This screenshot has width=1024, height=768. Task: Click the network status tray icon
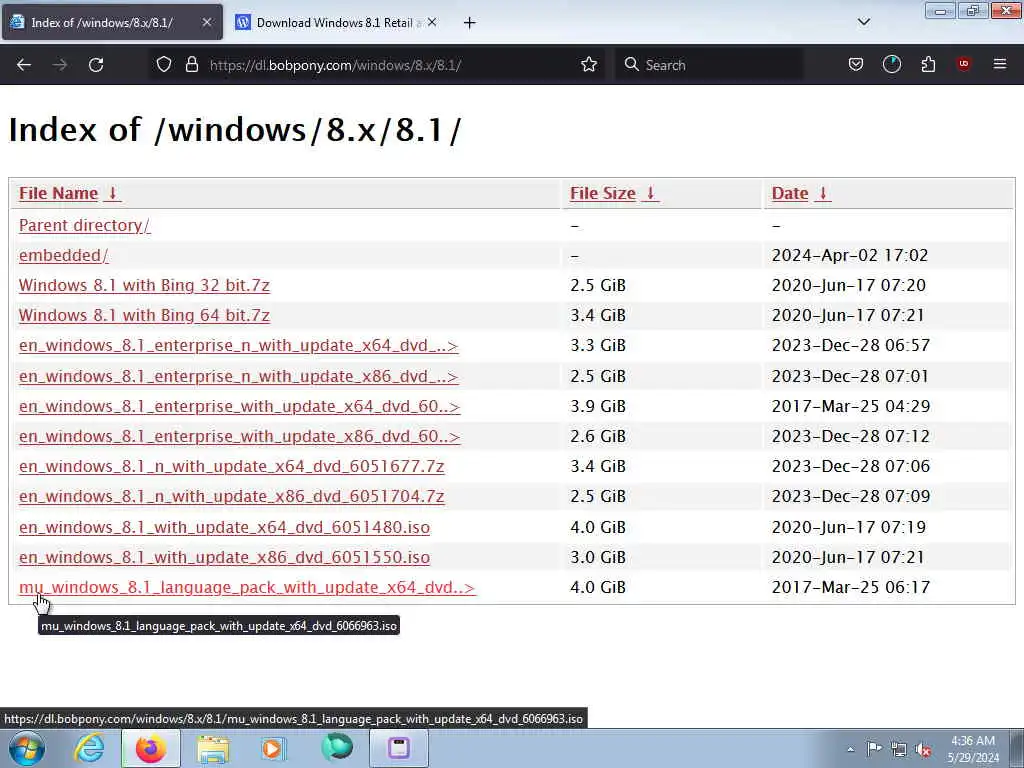coord(899,750)
